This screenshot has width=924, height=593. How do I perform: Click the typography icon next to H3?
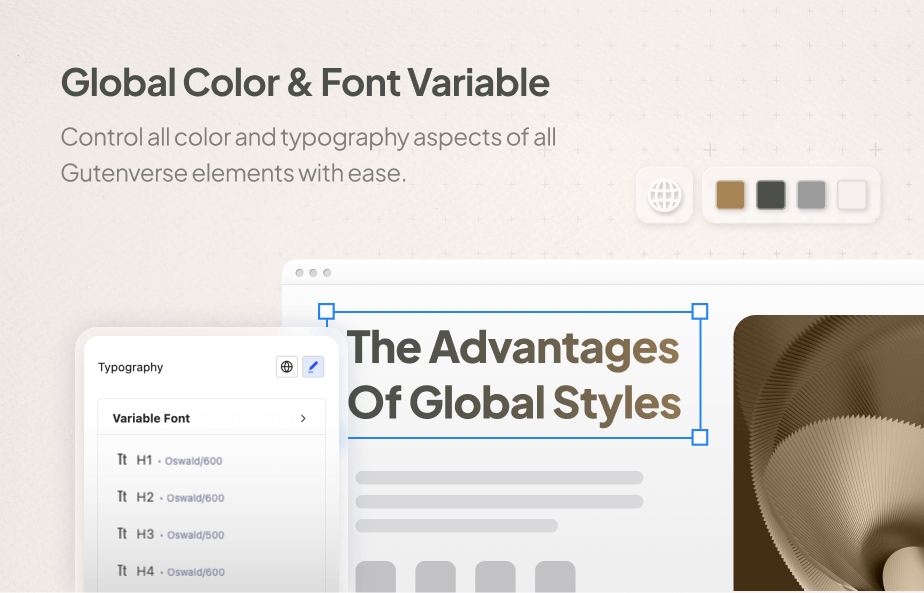tap(122, 534)
